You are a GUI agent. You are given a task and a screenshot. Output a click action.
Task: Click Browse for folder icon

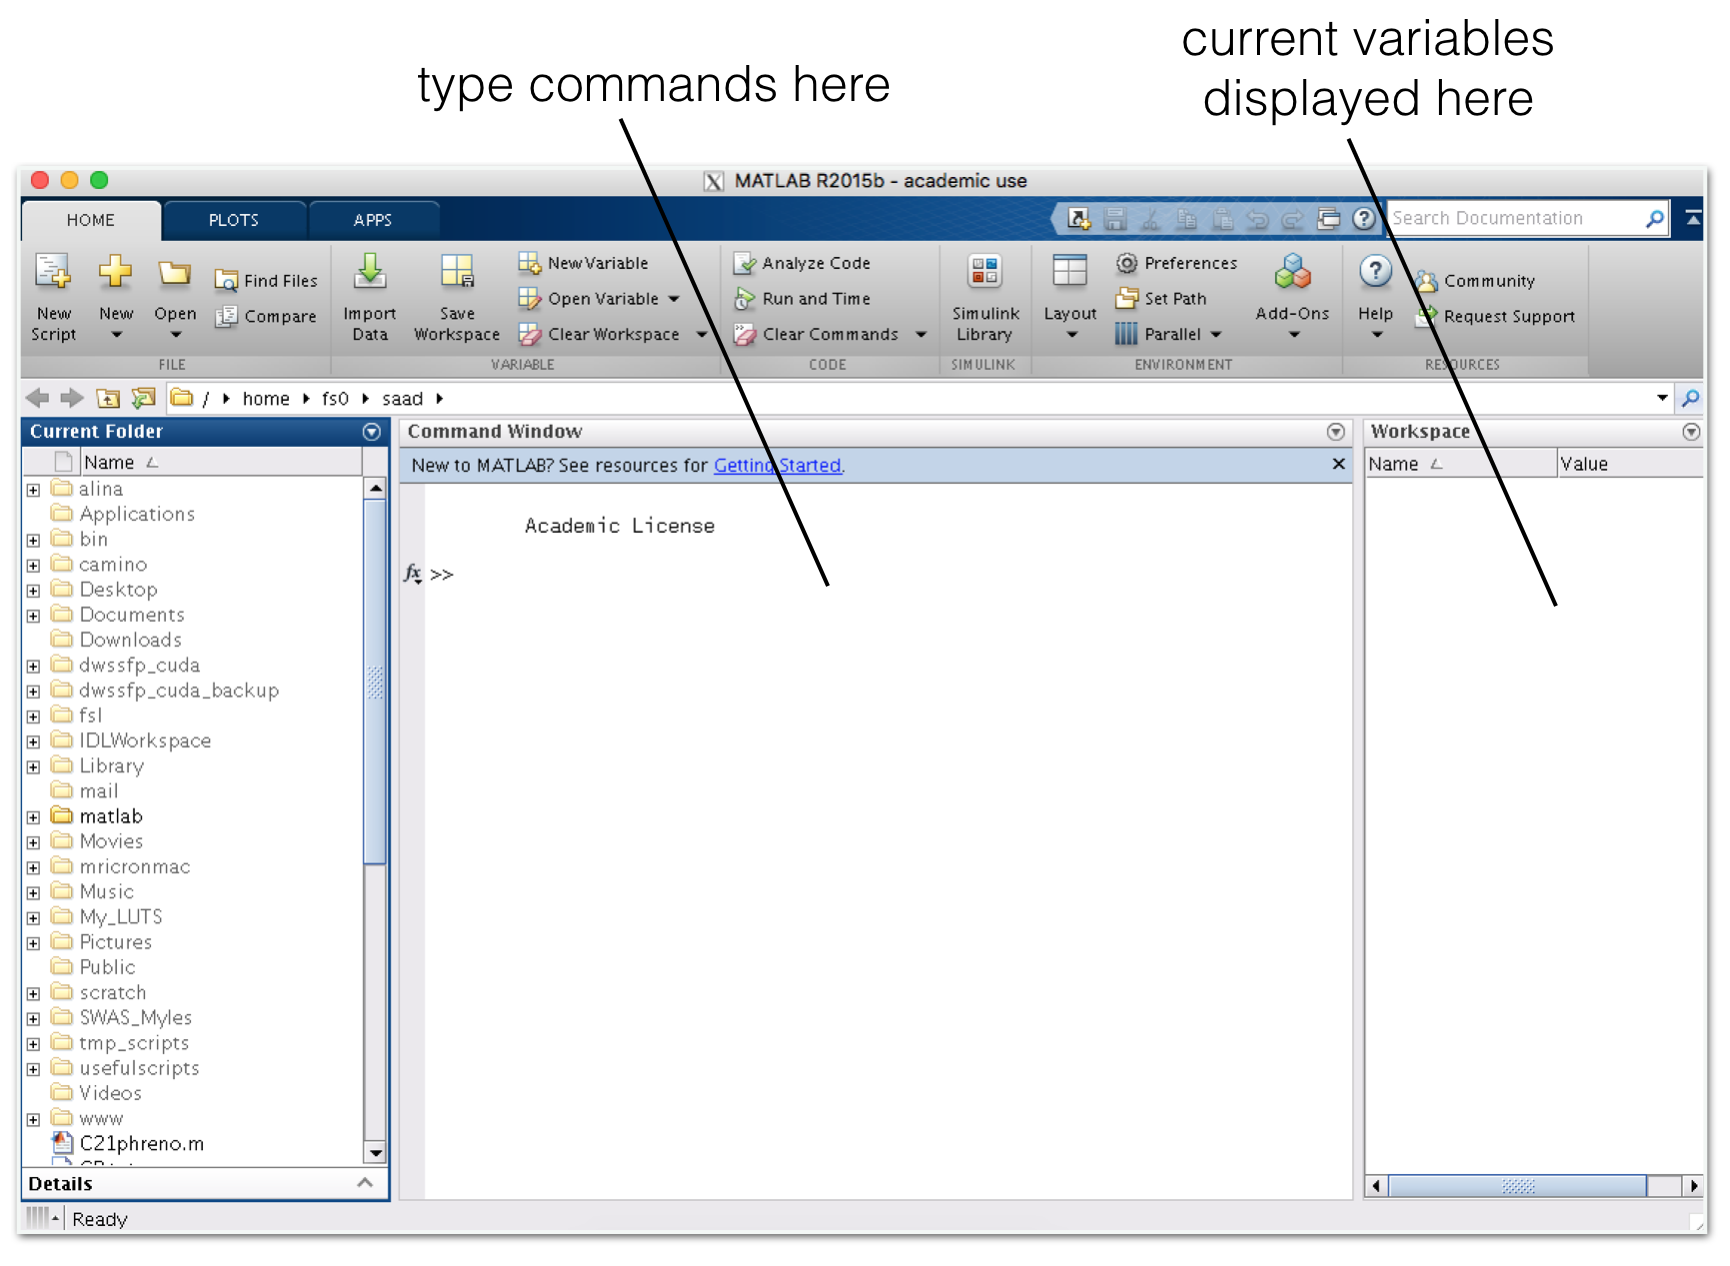coord(143,398)
